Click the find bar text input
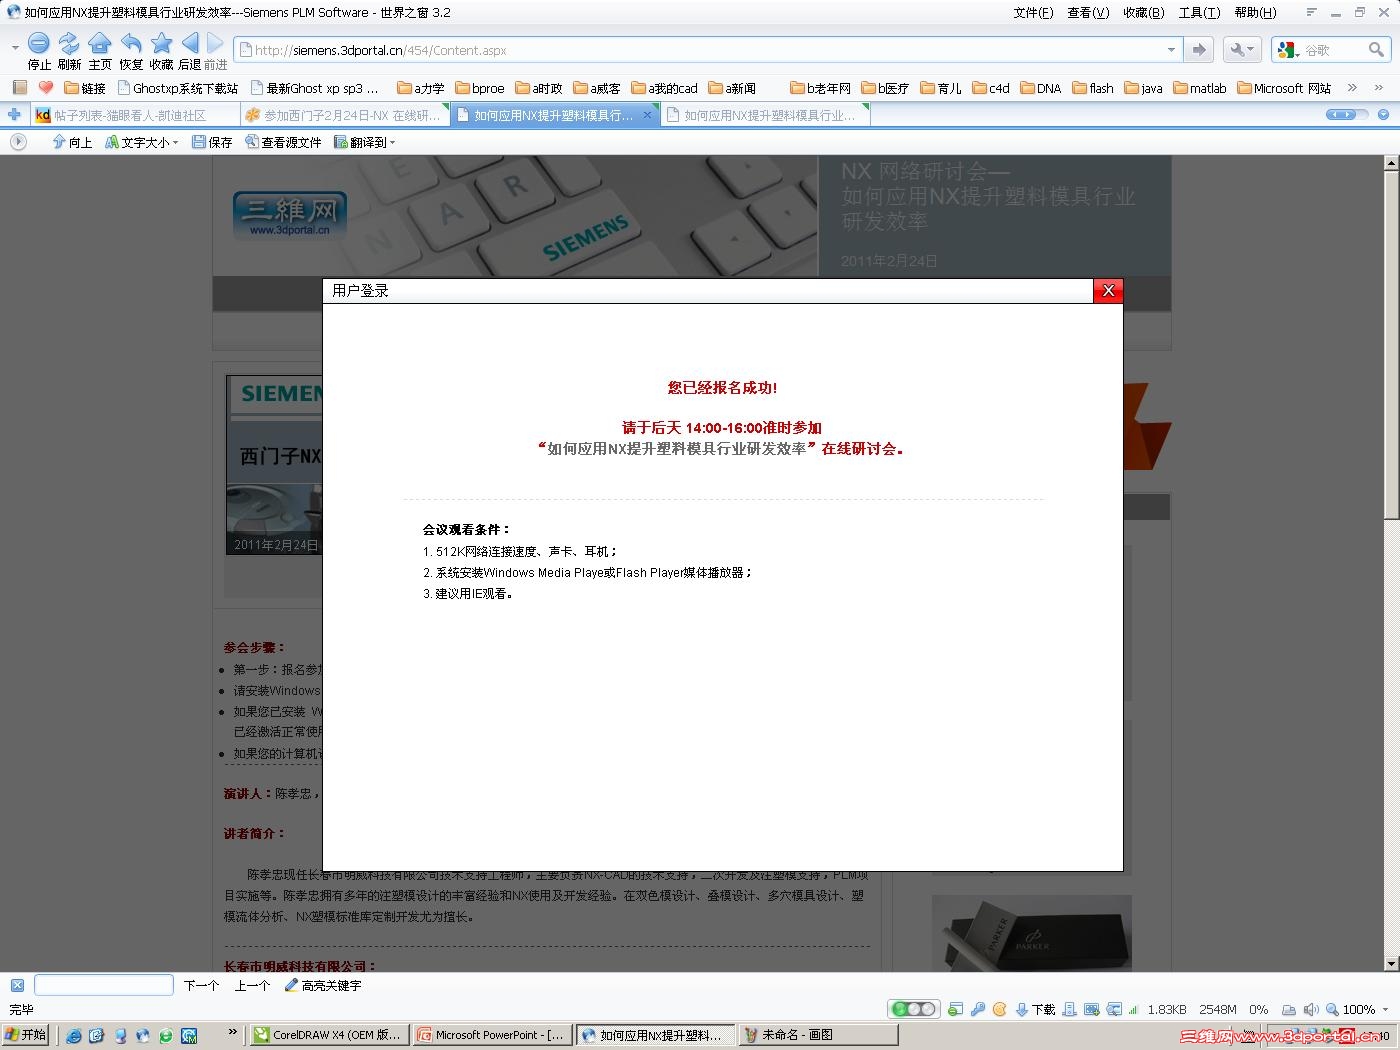 pyautogui.click(x=104, y=985)
